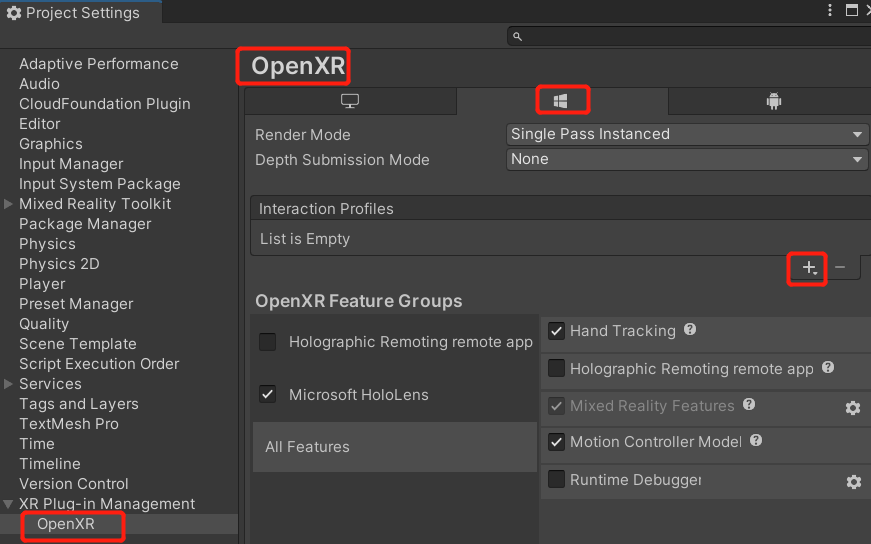Disable the Microsoft HoloLens feature group checkbox

tap(268, 394)
